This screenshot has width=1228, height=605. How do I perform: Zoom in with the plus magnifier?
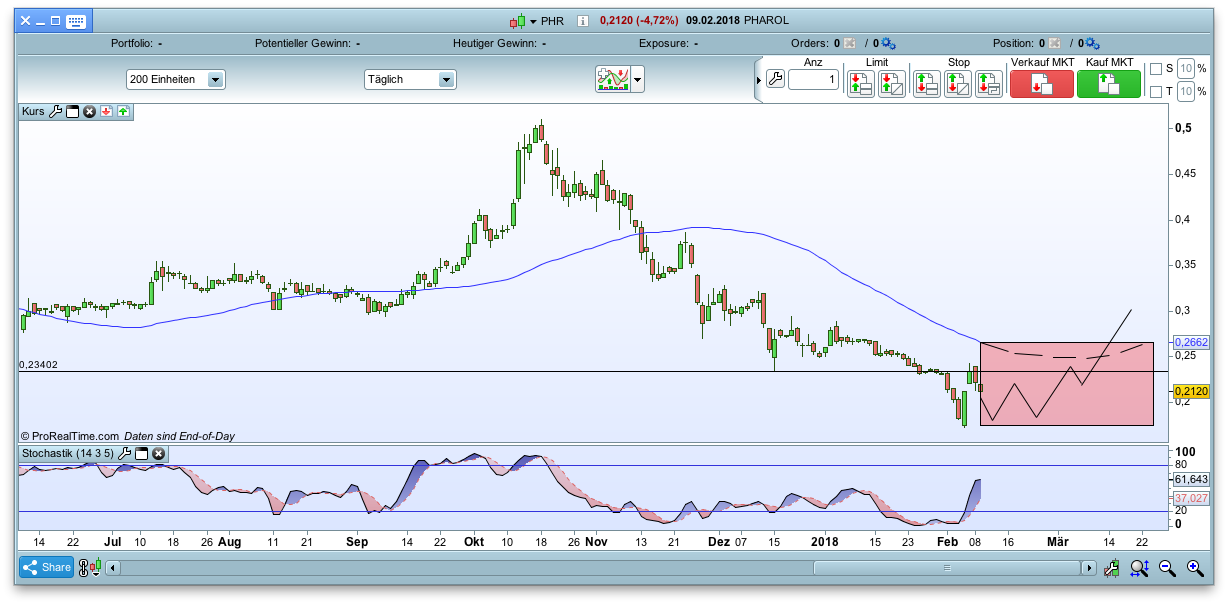pyautogui.click(x=1194, y=568)
